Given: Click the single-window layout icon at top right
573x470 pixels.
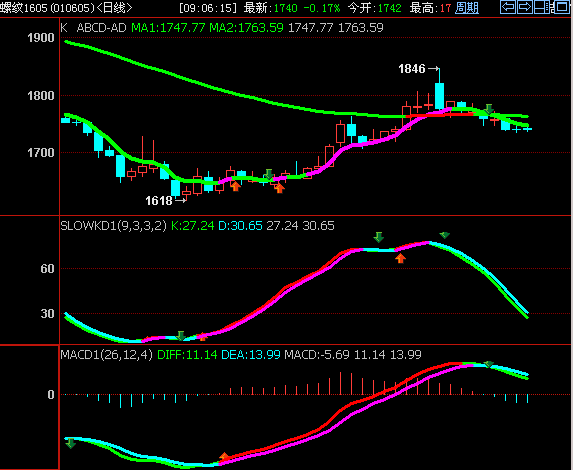Looking at the screenshot, I should click(x=562, y=7).
